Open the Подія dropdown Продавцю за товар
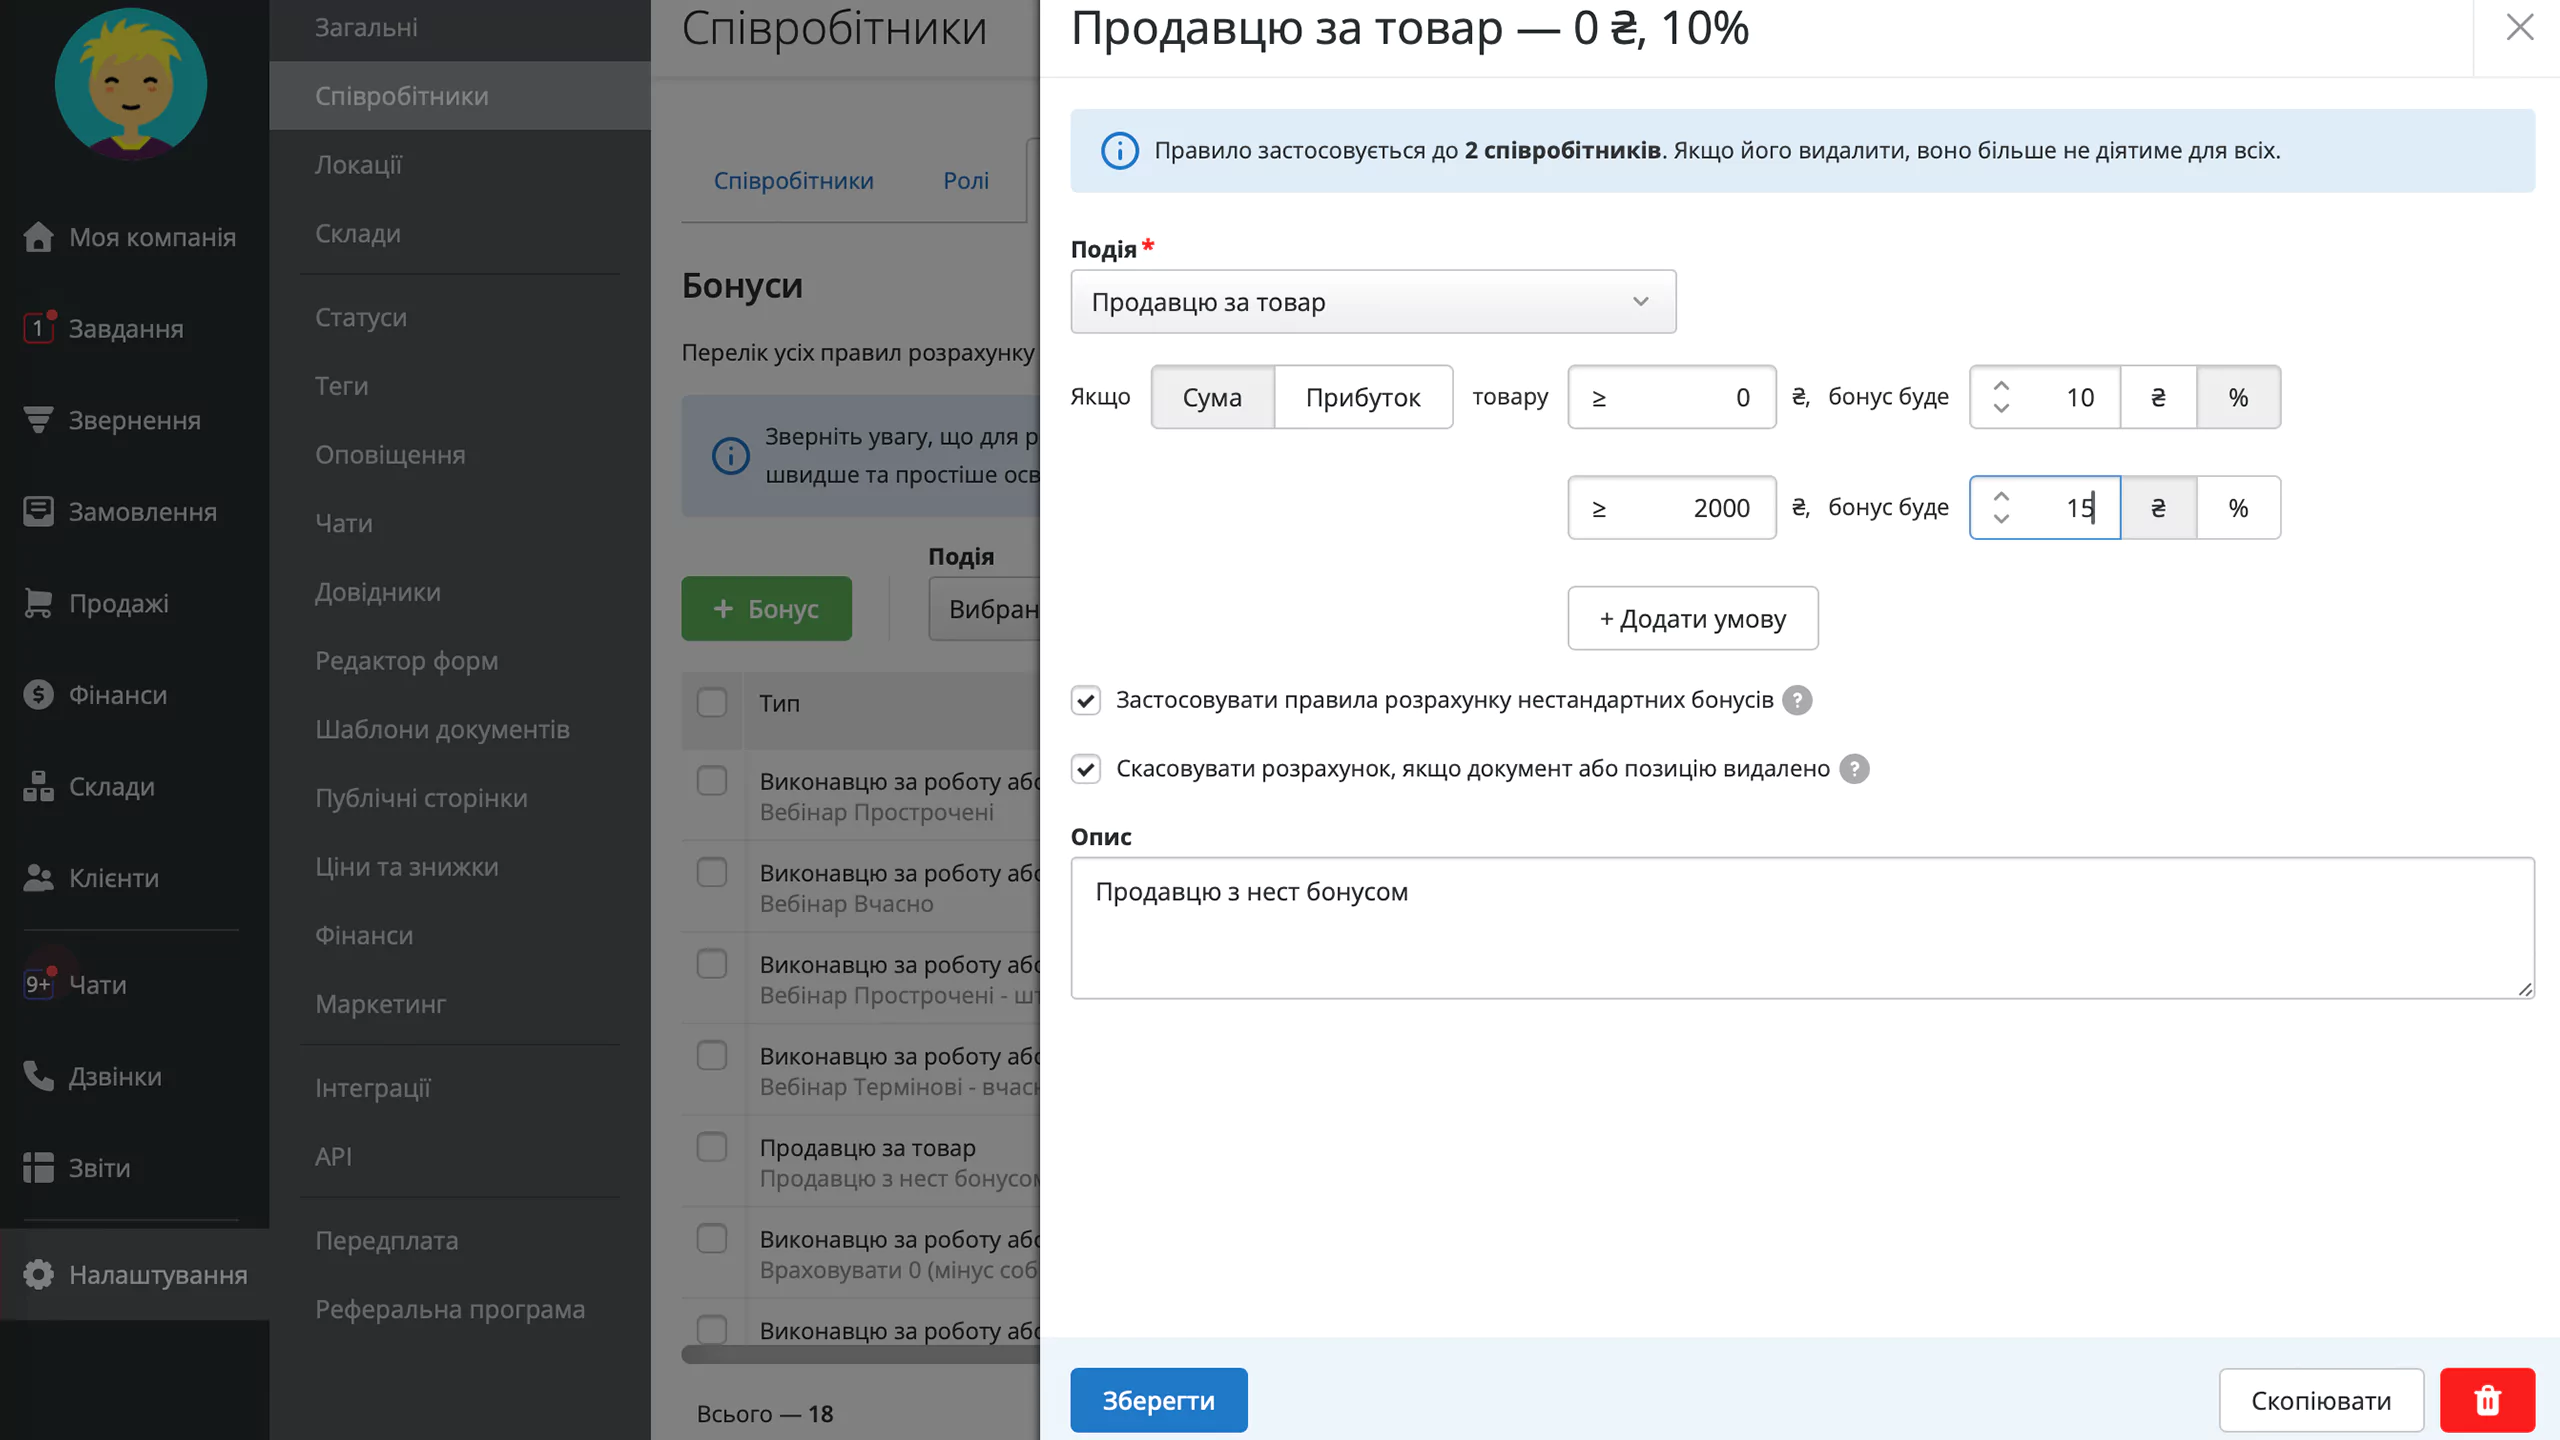 point(1373,301)
